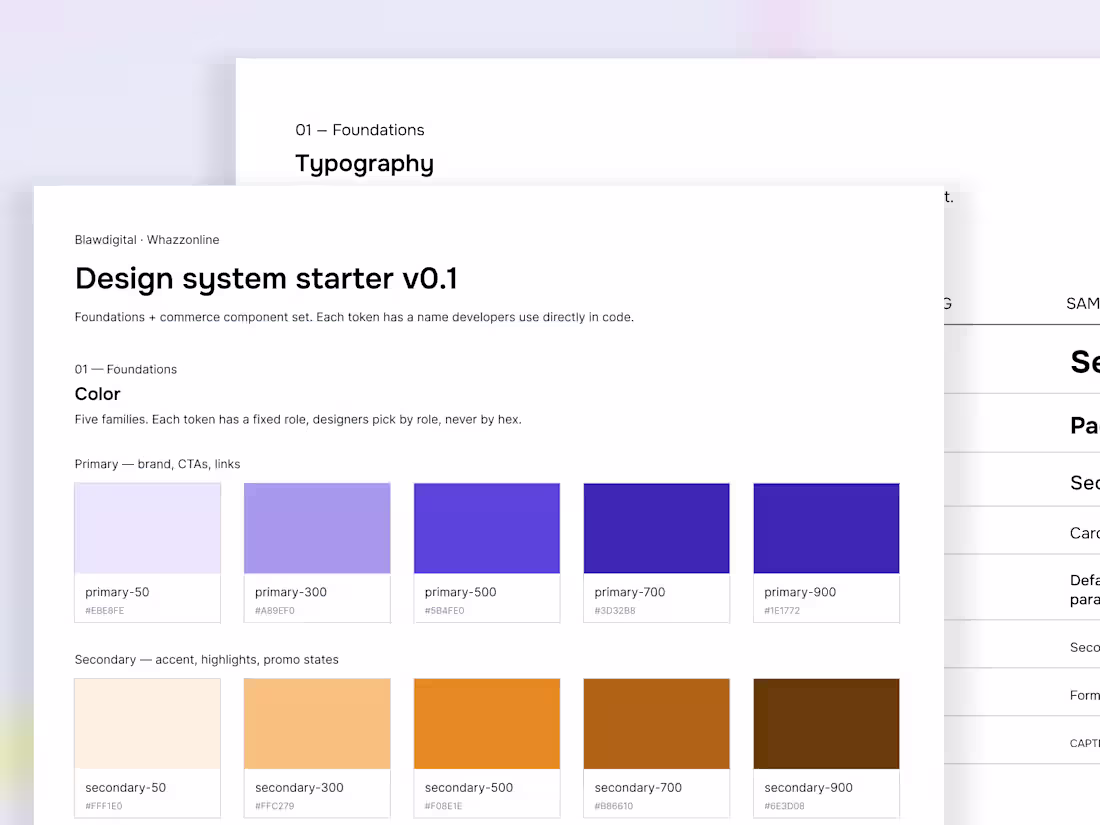Pick the secondary-300 peach swatch

[x=317, y=724]
